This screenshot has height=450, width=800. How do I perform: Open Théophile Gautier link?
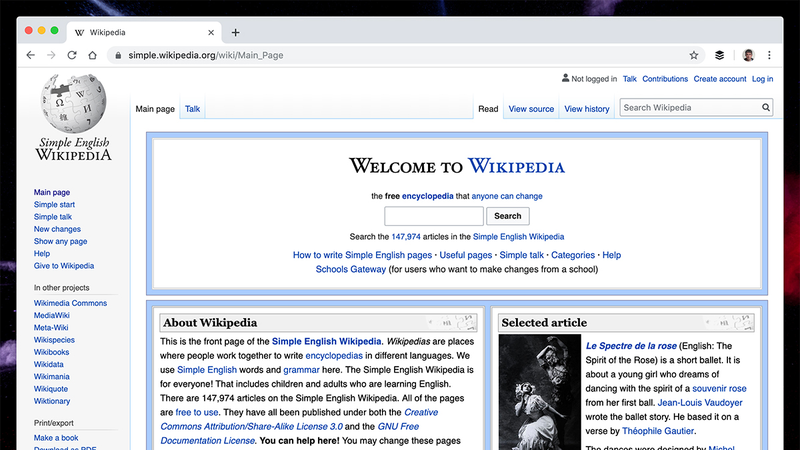[x=658, y=431]
